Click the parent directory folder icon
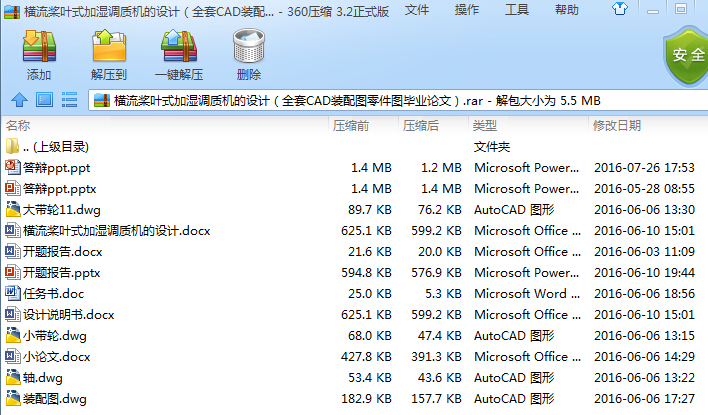Image resolution: width=708 pixels, height=415 pixels. click(x=13, y=146)
